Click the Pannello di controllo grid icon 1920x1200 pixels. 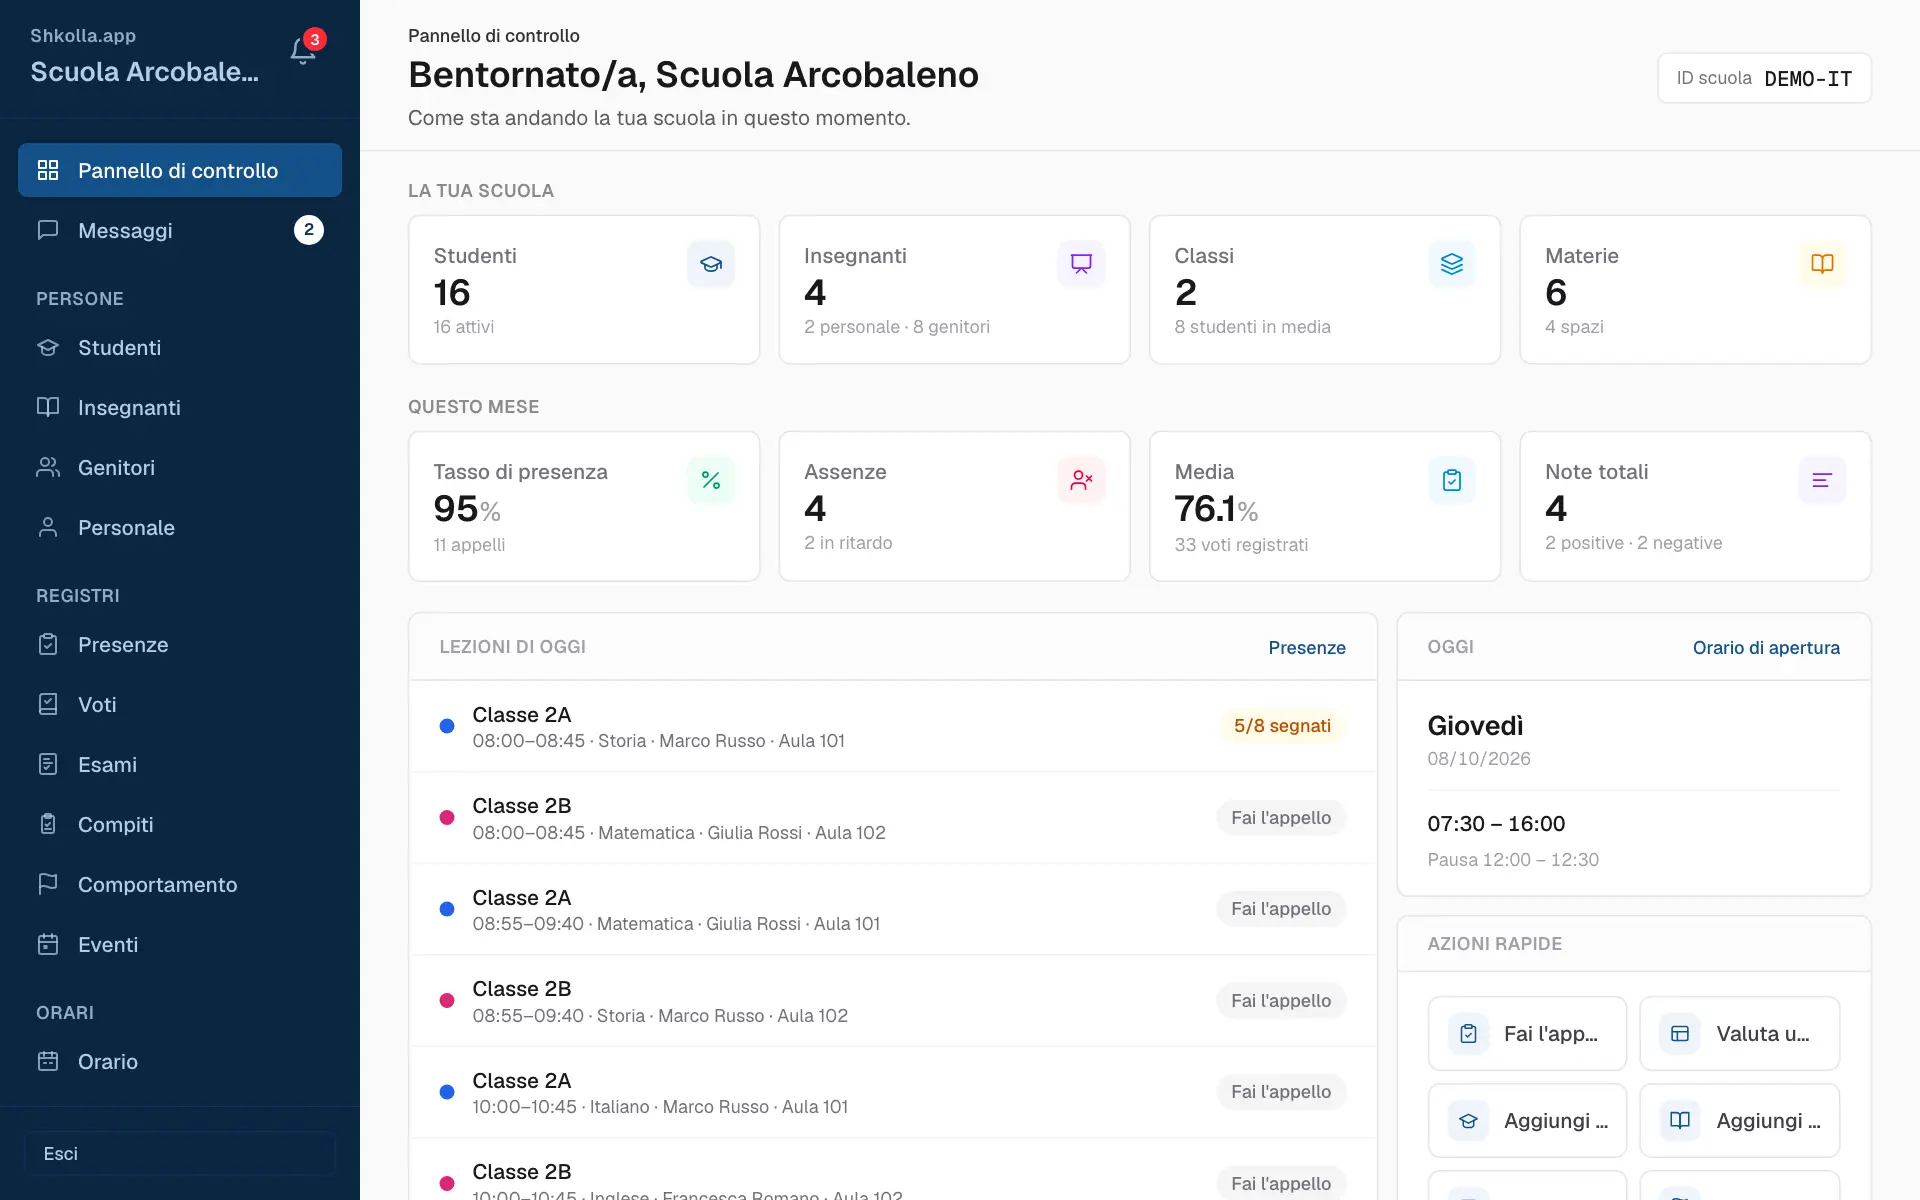[x=48, y=170]
